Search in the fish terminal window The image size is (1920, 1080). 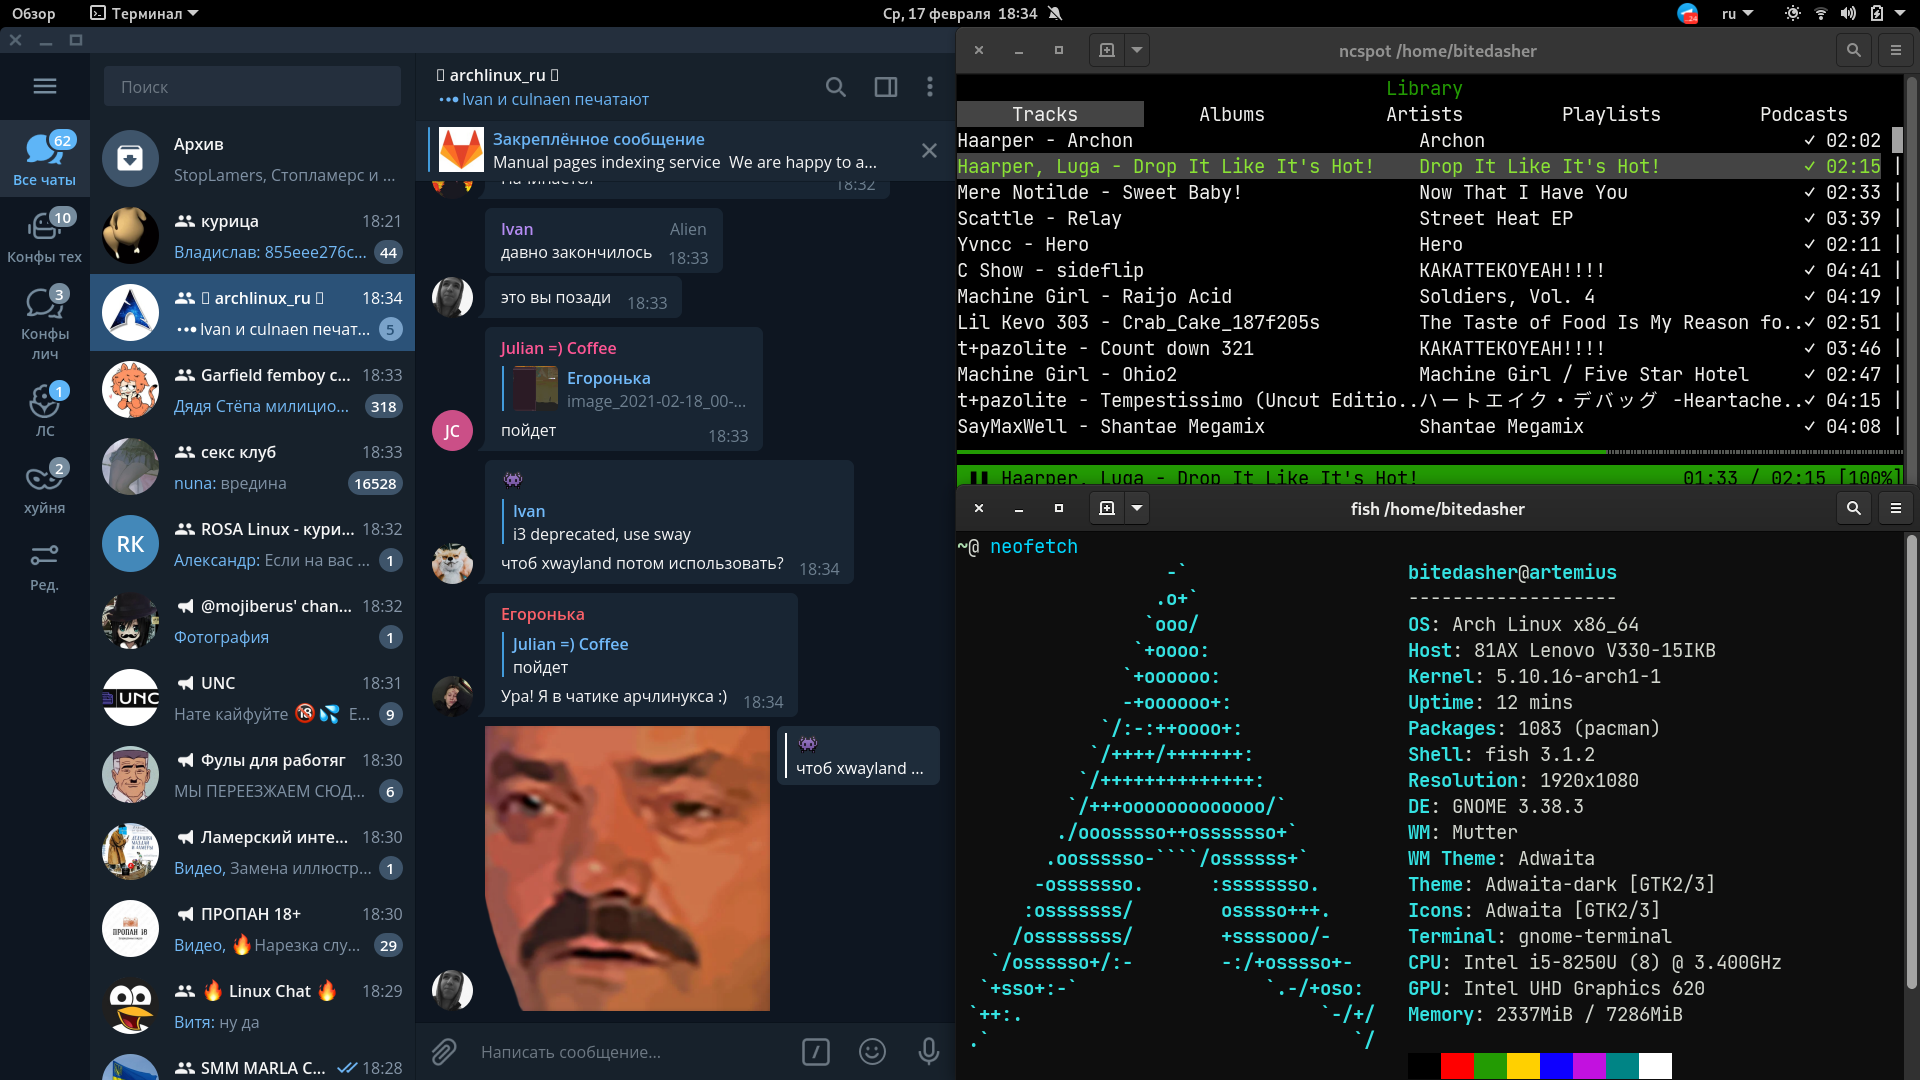pyautogui.click(x=1854, y=508)
